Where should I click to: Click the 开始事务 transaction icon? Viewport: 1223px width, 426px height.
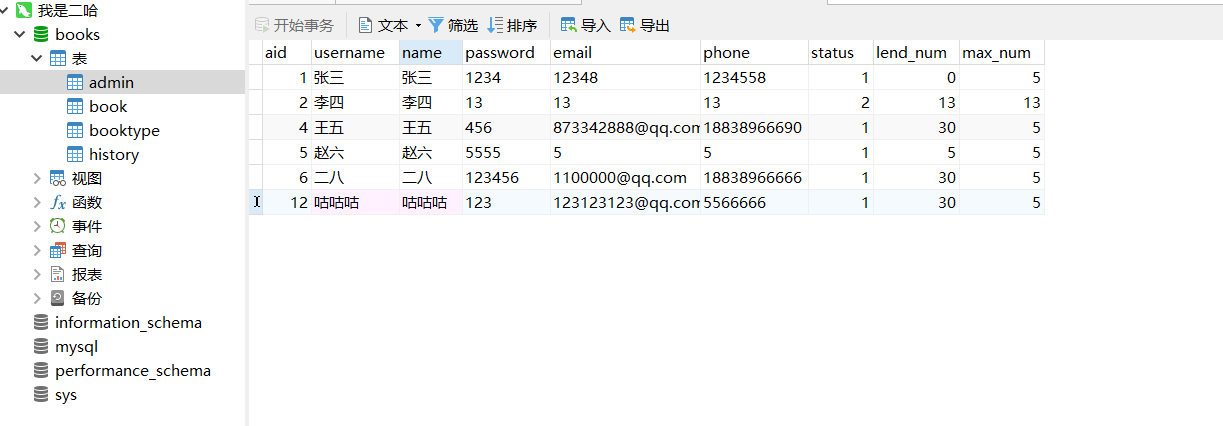coord(262,25)
